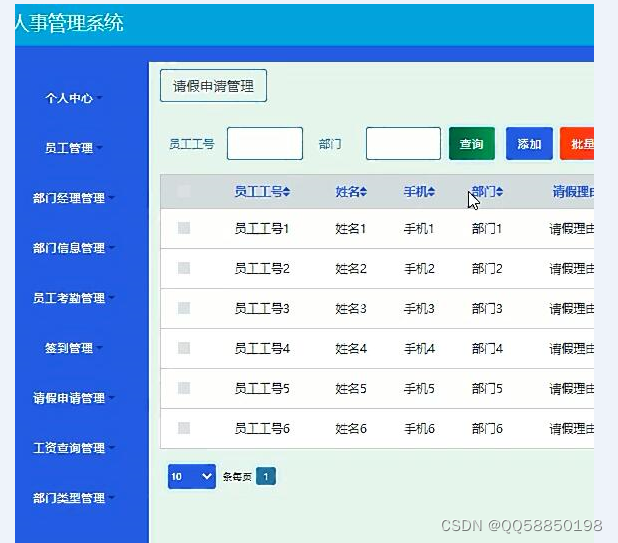The image size is (618, 543).
Task: Sort by 手机 column arrows
Action: (x=432, y=192)
